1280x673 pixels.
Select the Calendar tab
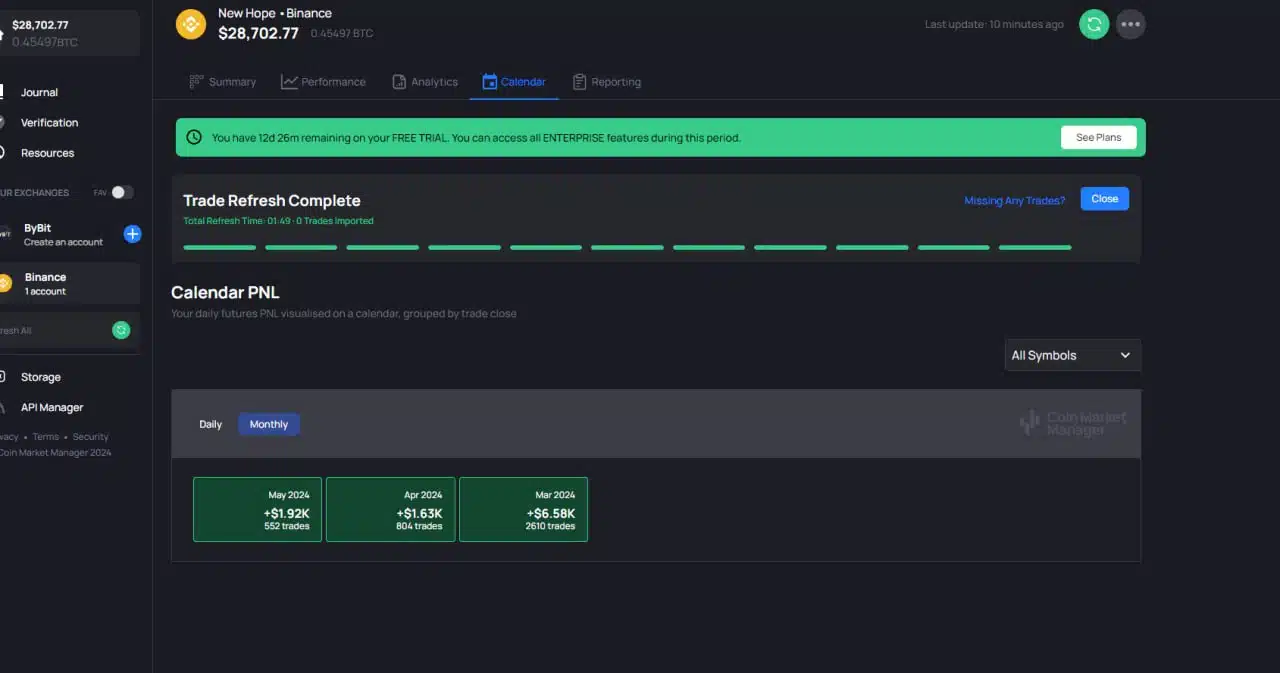pyautogui.click(x=513, y=82)
